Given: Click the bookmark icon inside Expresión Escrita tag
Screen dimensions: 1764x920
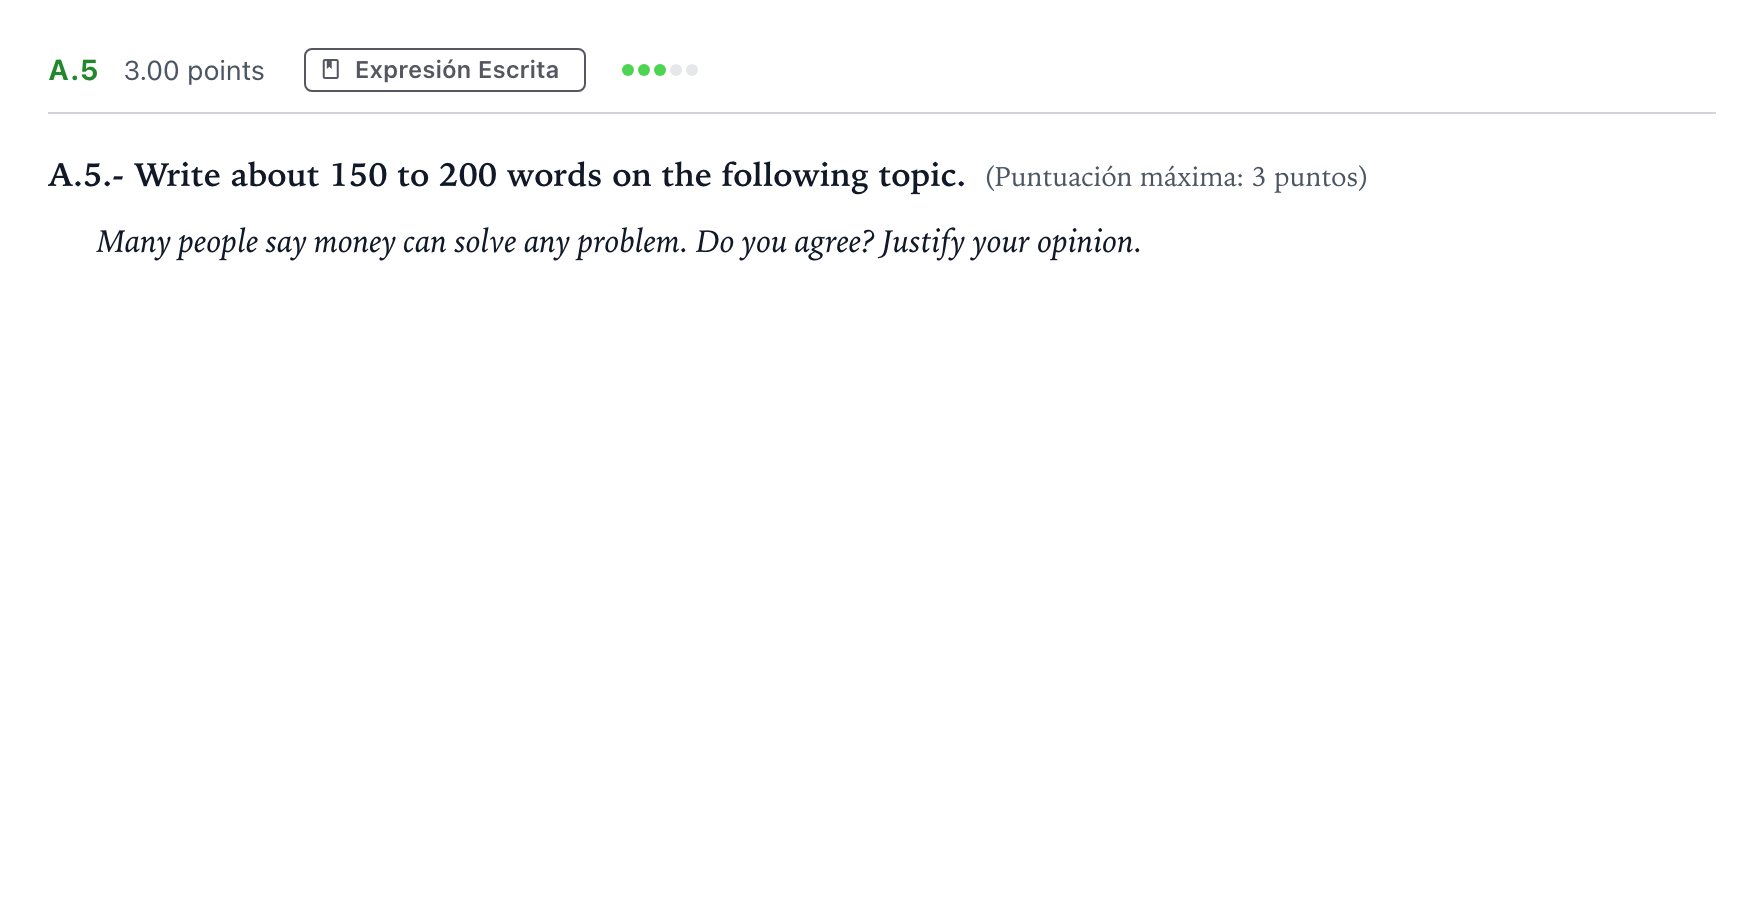Looking at the screenshot, I should [x=331, y=69].
